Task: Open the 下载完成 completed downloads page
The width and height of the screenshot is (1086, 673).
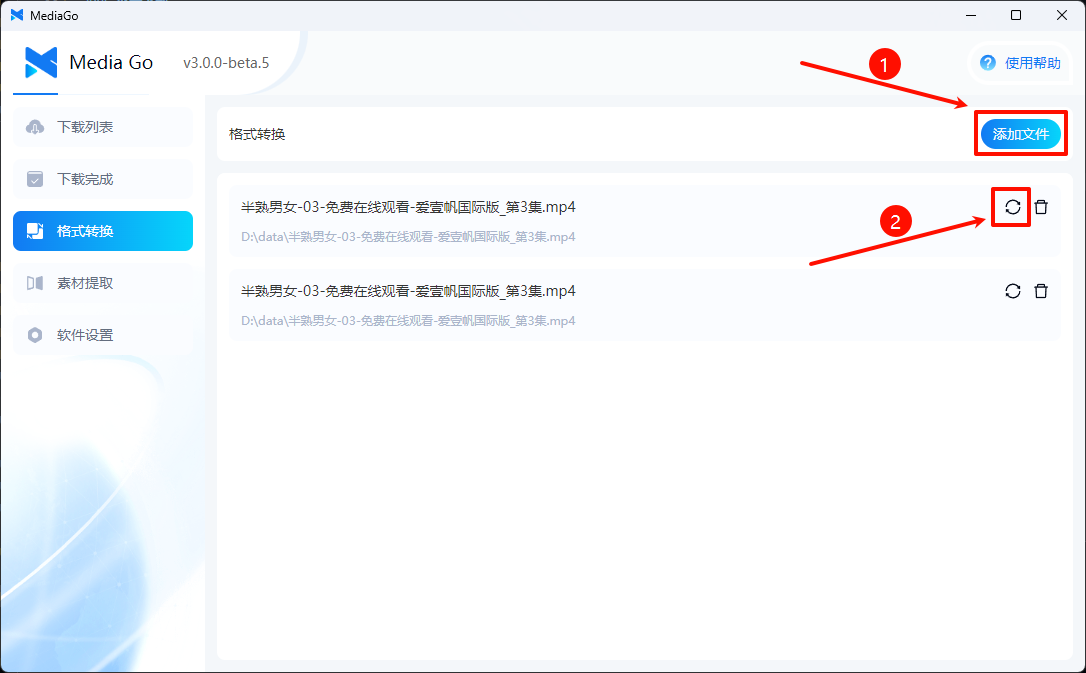Action: 103,179
